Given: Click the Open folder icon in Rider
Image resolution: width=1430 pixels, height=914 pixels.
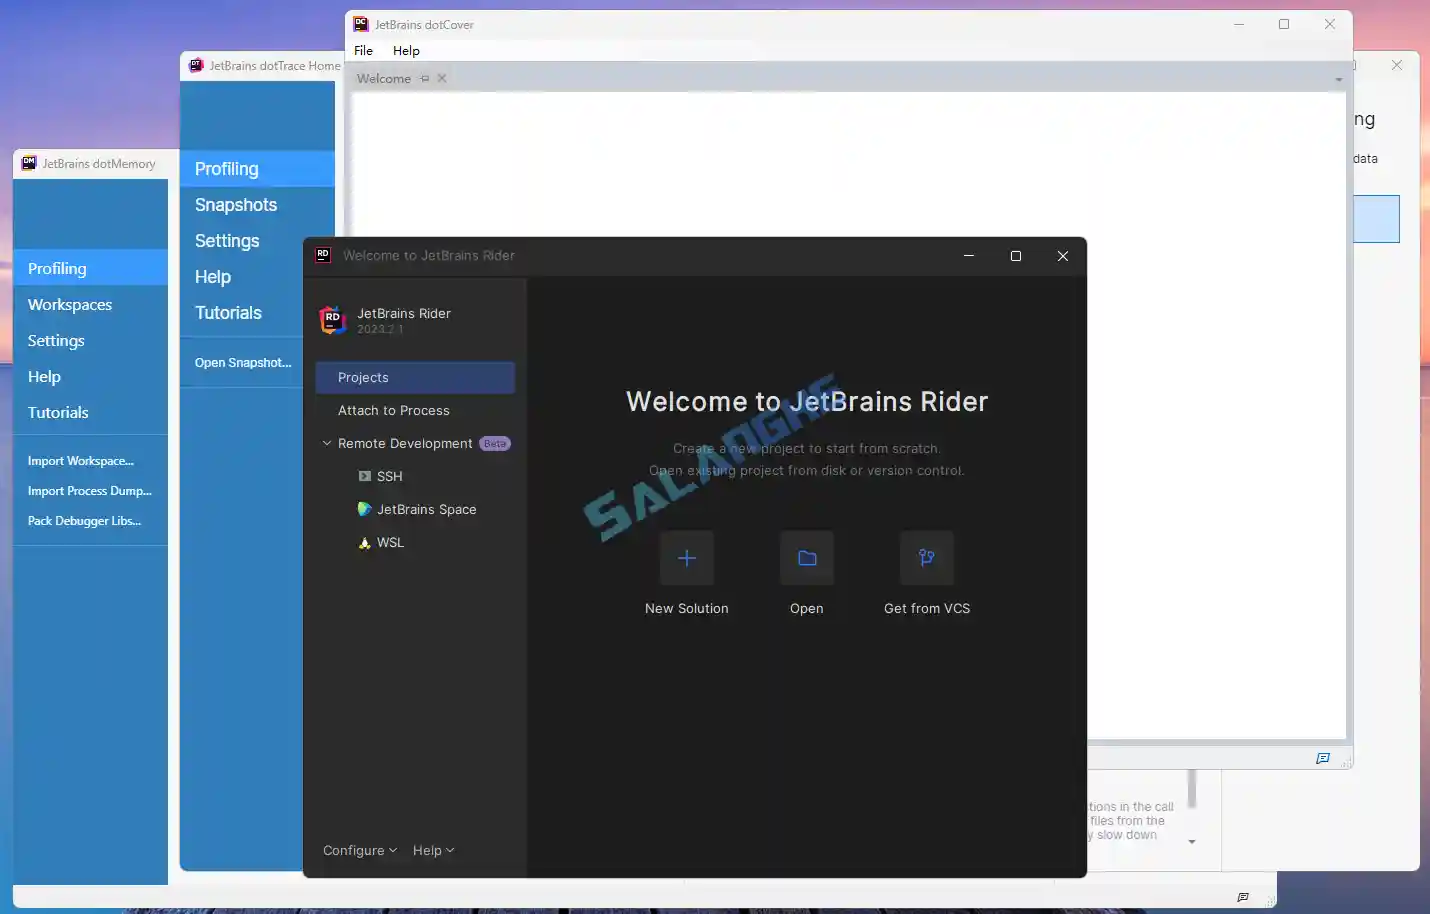Looking at the screenshot, I should coord(807,558).
